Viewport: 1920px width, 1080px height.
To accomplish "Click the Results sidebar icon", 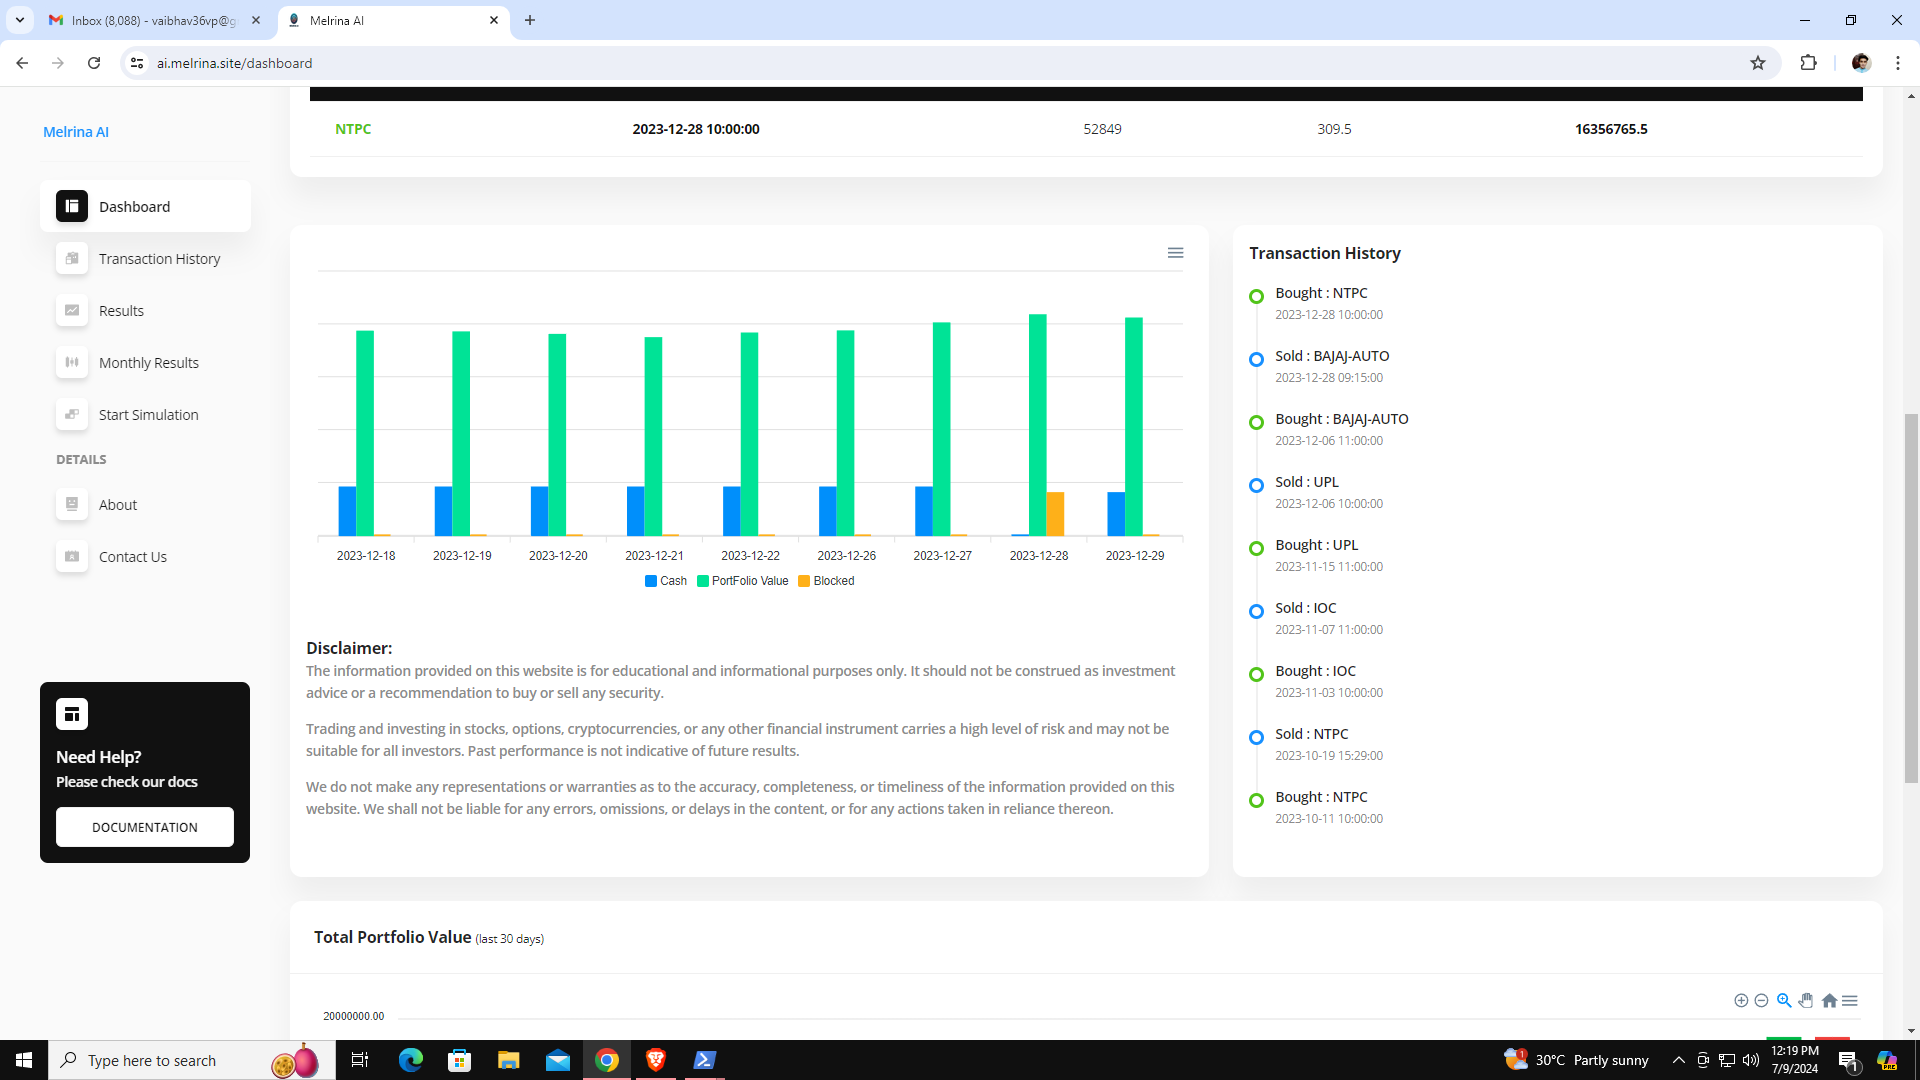I will [x=72, y=311].
